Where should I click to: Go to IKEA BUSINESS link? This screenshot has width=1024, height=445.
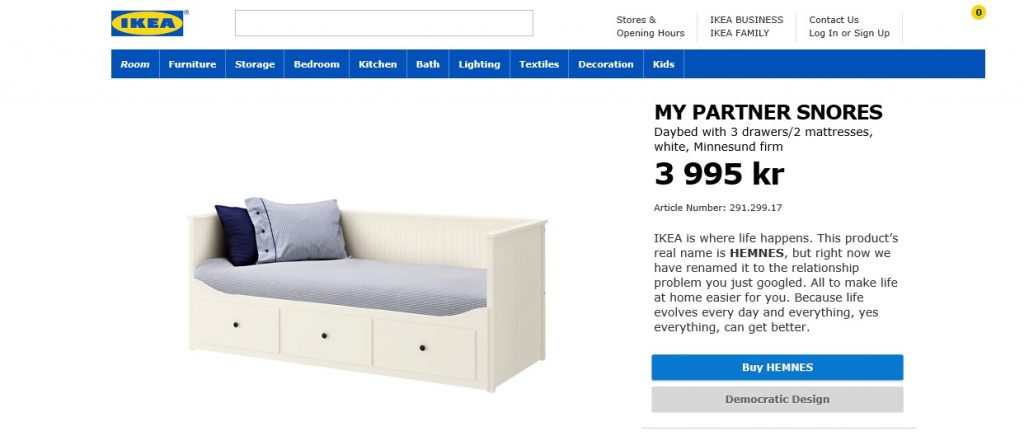point(746,19)
